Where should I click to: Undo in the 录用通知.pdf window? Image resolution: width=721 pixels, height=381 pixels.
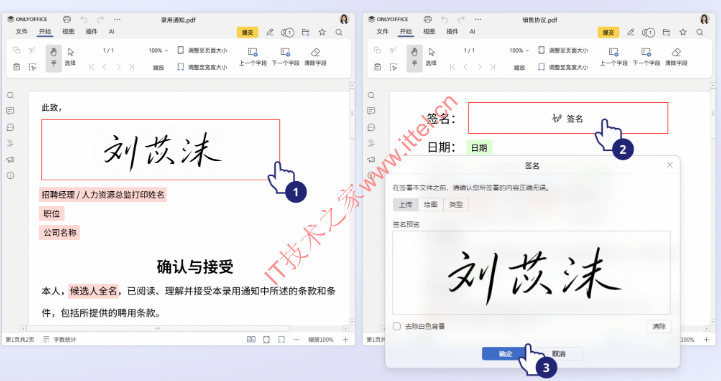pos(84,19)
